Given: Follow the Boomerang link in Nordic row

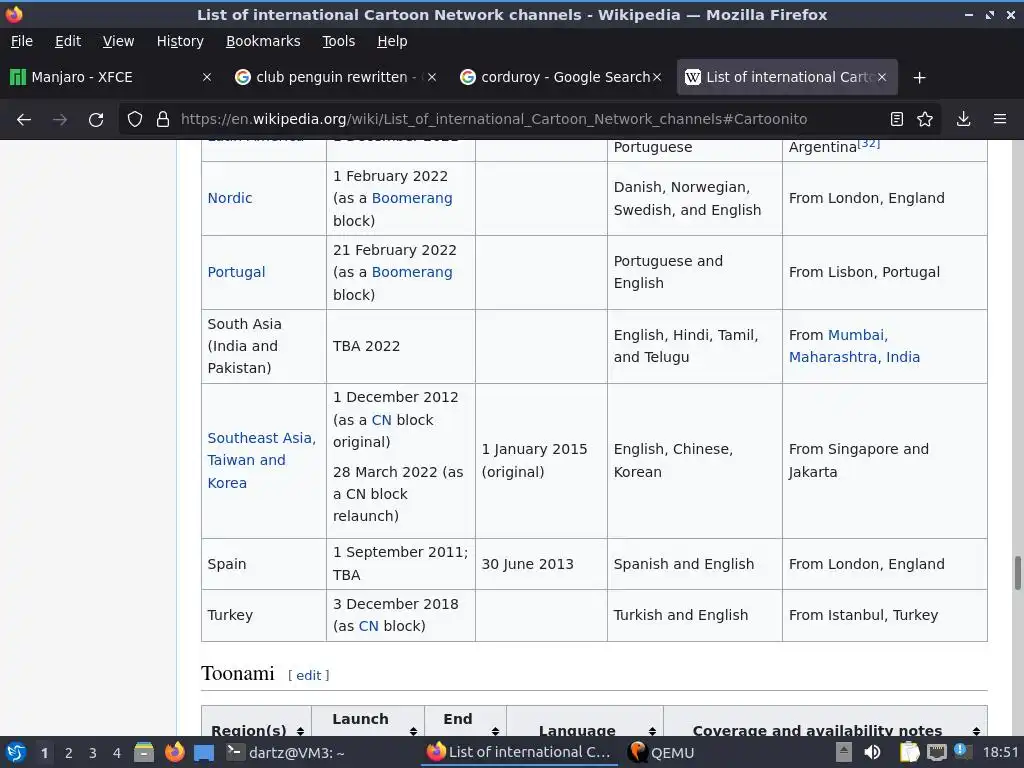Looking at the screenshot, I should click(x=412, y=198).
